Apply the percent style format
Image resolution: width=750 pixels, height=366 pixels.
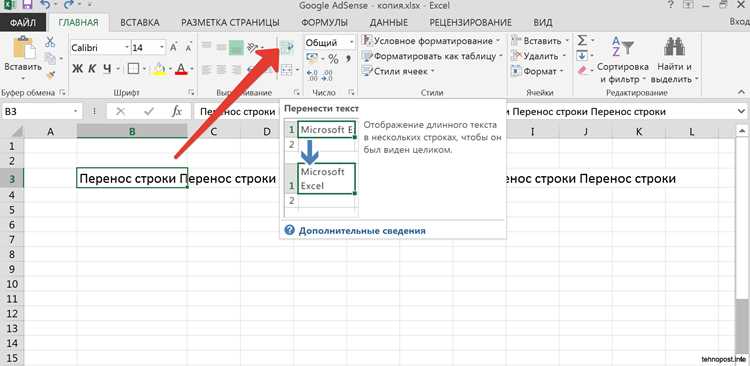pos(333,59)
